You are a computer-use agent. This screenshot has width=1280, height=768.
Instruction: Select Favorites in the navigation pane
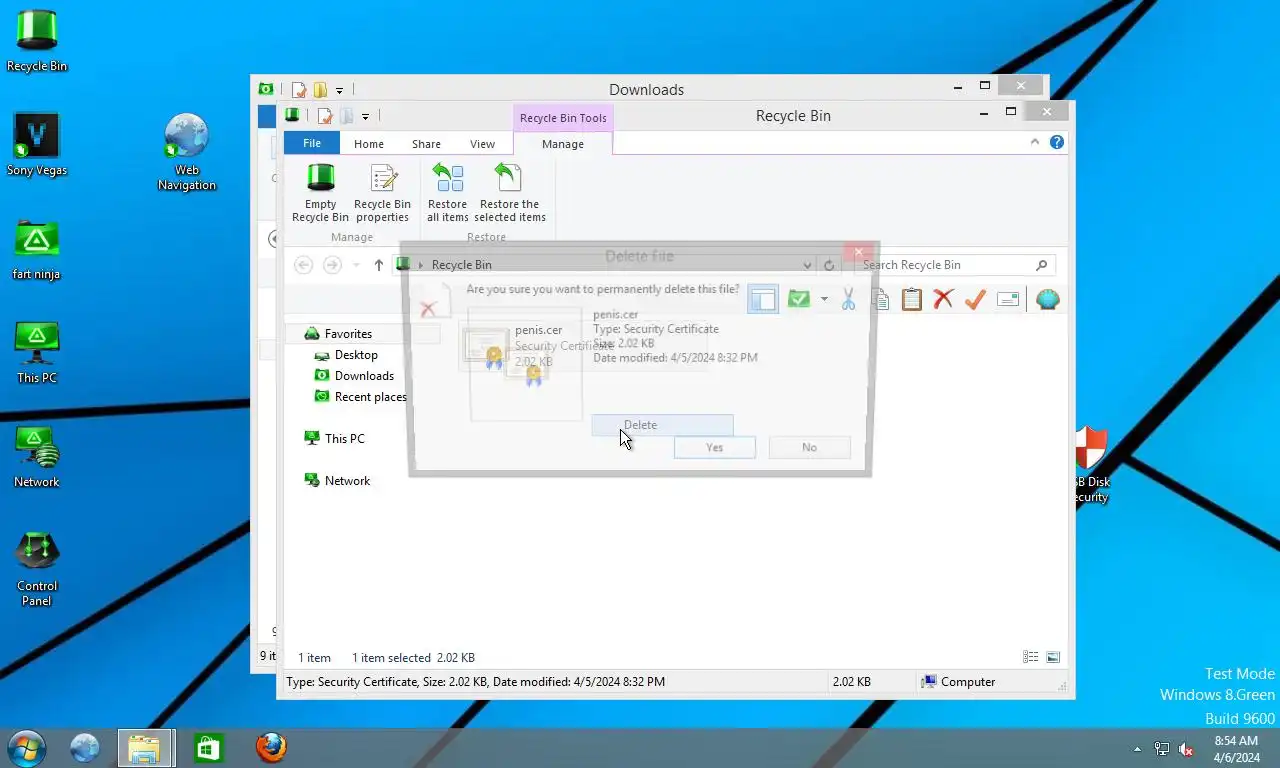[348, 334]
